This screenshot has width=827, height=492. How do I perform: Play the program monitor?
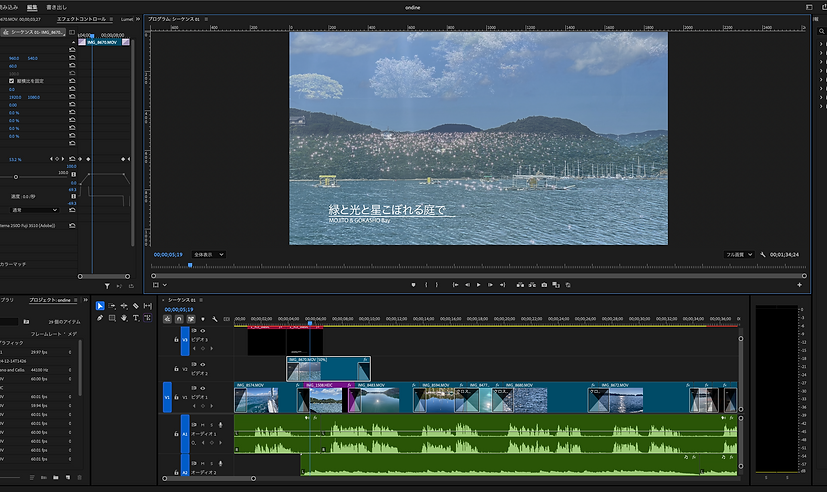478,285
